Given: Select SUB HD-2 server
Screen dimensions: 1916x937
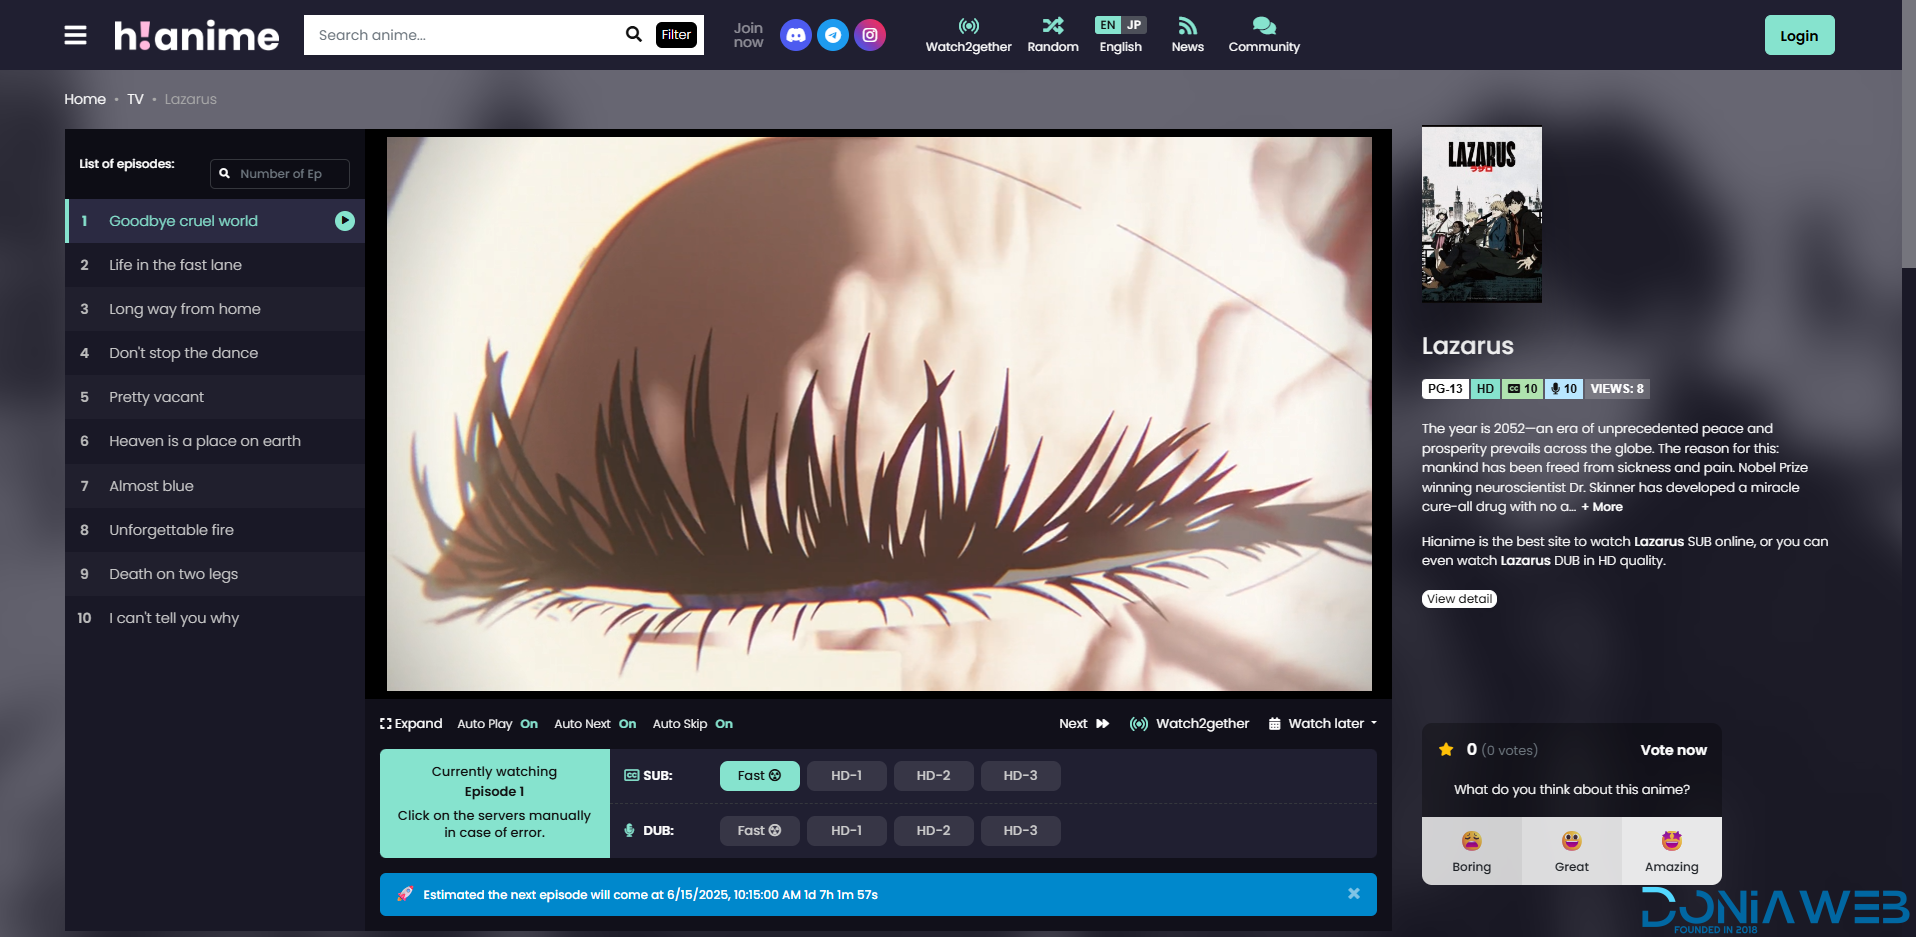Looking at the screenshot, I should (x=933, y=775).
